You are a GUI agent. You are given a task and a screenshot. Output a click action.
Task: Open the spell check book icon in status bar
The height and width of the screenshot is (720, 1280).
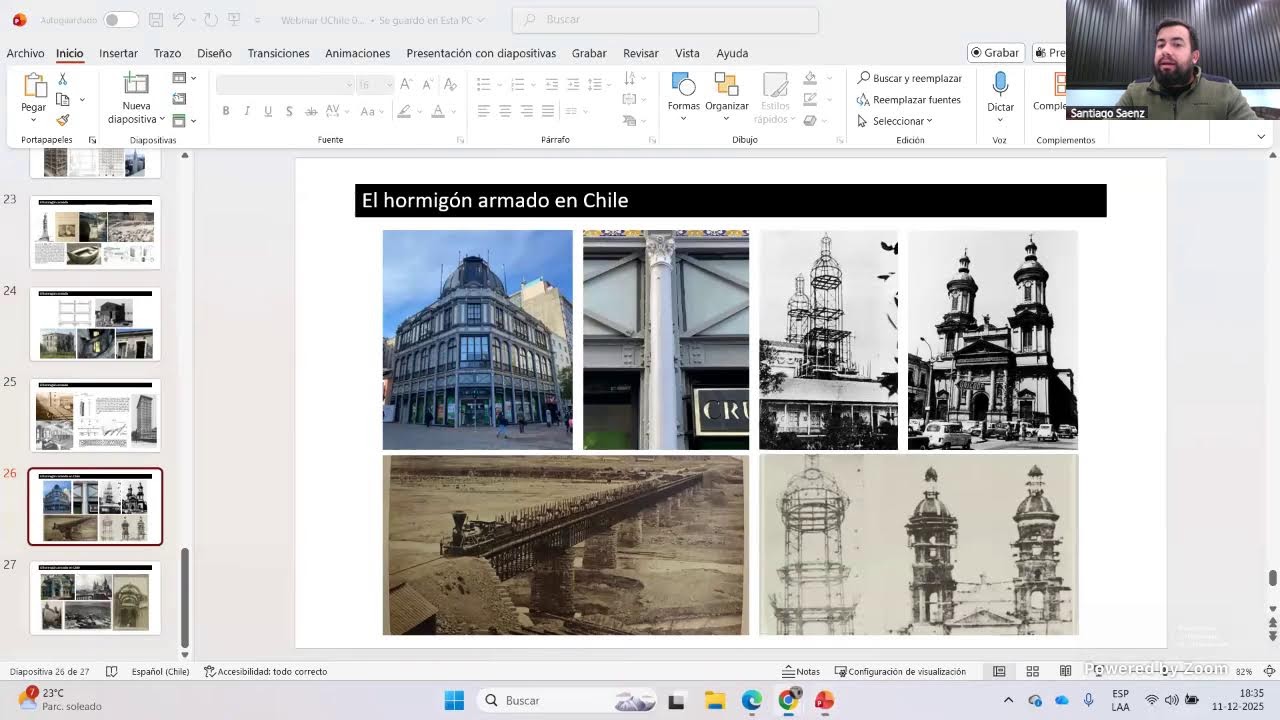point(111,671)
